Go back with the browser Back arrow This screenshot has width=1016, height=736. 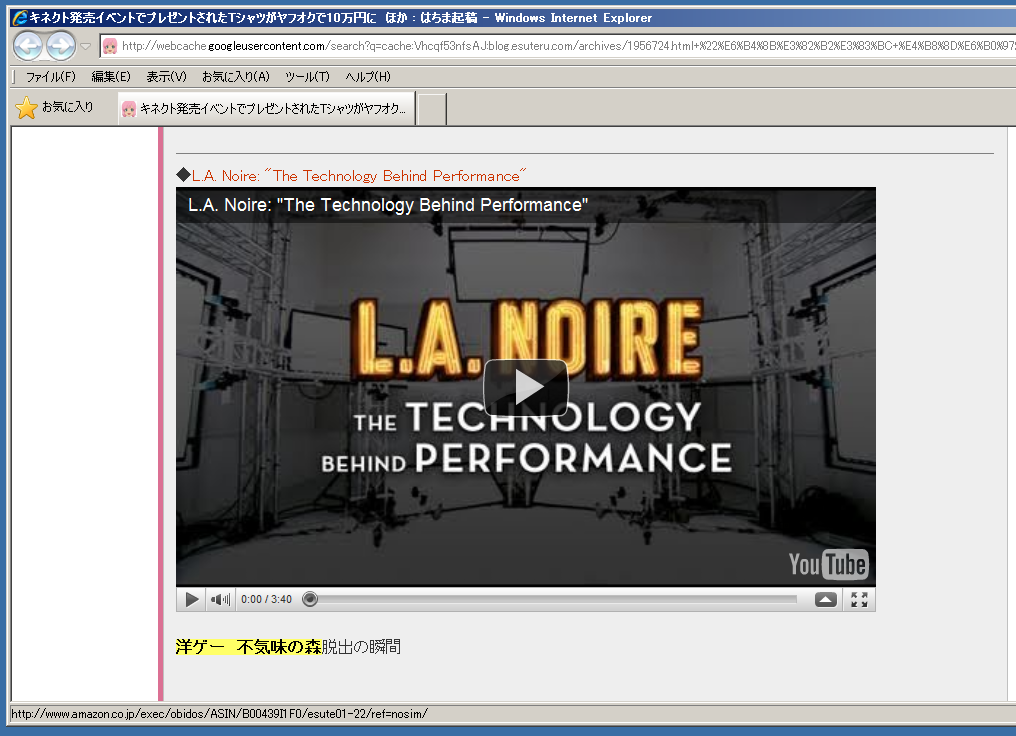[28, 46]
